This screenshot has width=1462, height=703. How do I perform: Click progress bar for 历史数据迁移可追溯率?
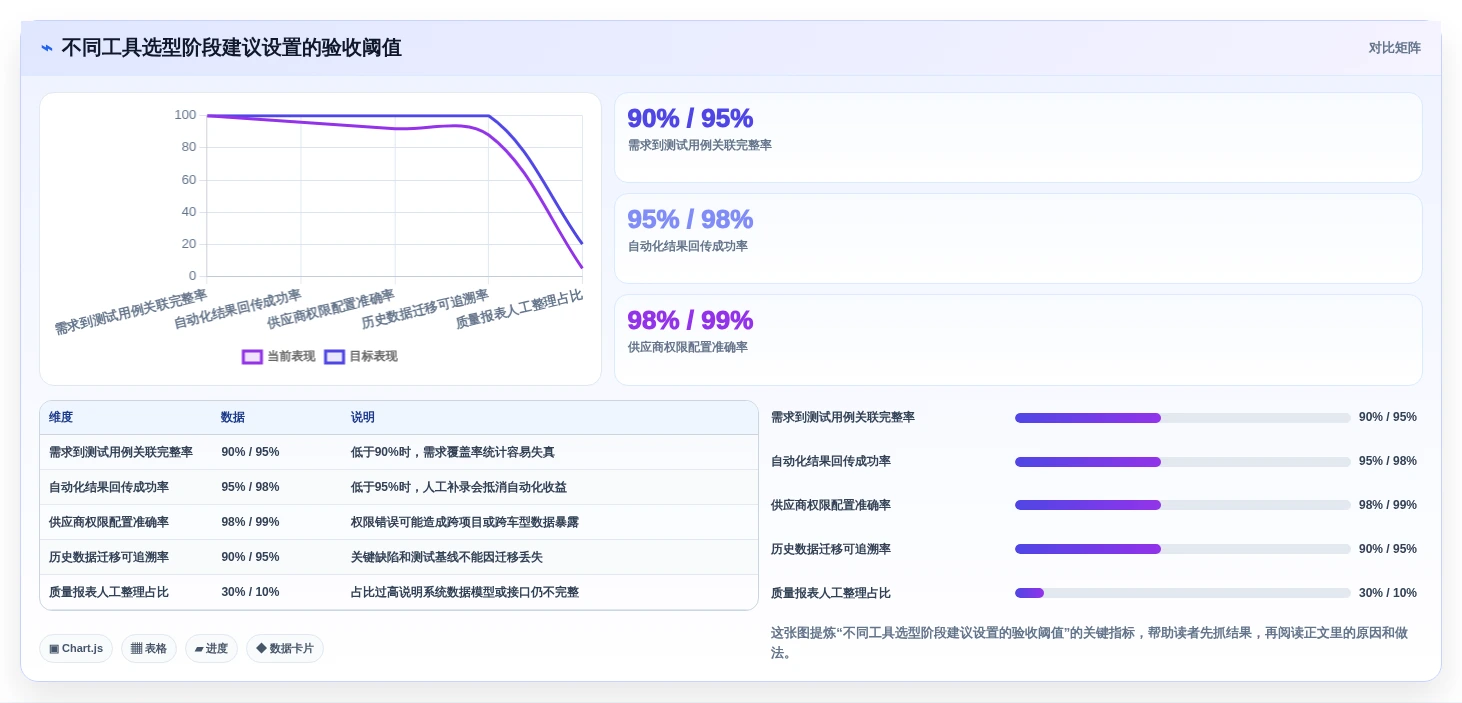1183,549
